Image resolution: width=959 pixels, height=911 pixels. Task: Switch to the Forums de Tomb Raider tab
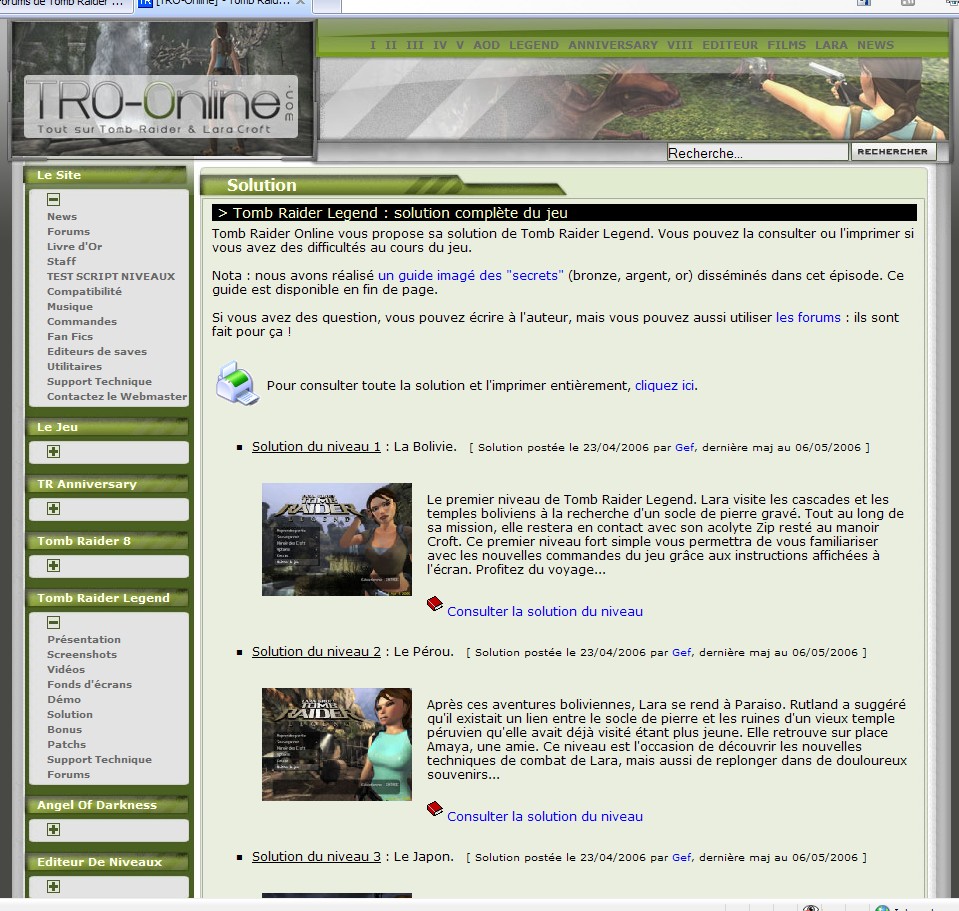tap(64, 5)
